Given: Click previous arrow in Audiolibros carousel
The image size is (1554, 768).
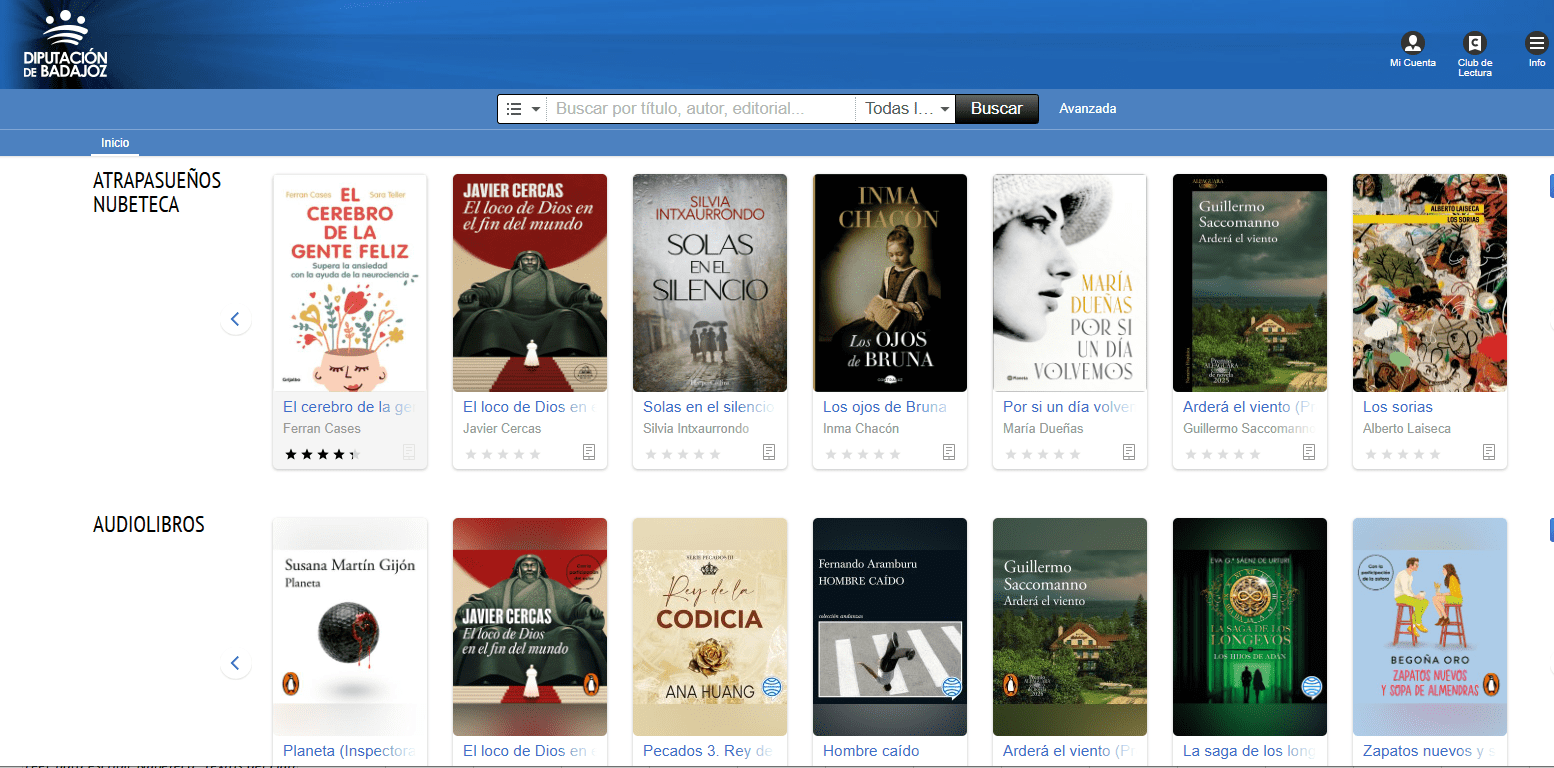Looking at the screenshot, I should tap(235, 663).
